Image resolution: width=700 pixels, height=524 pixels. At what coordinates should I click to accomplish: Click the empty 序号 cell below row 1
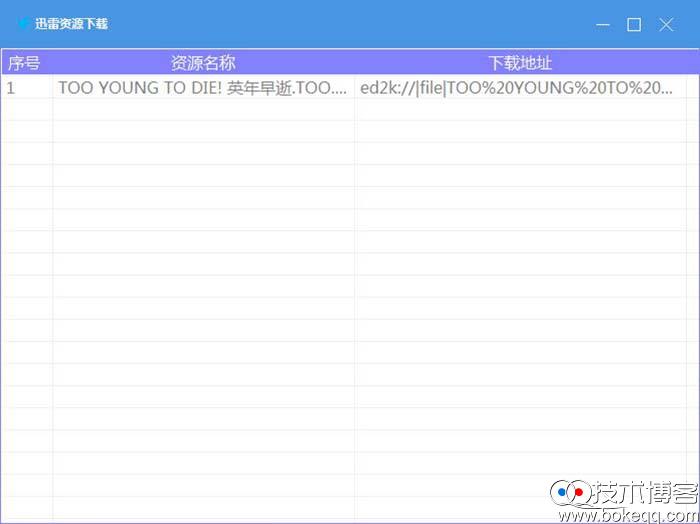pos(25,110)
